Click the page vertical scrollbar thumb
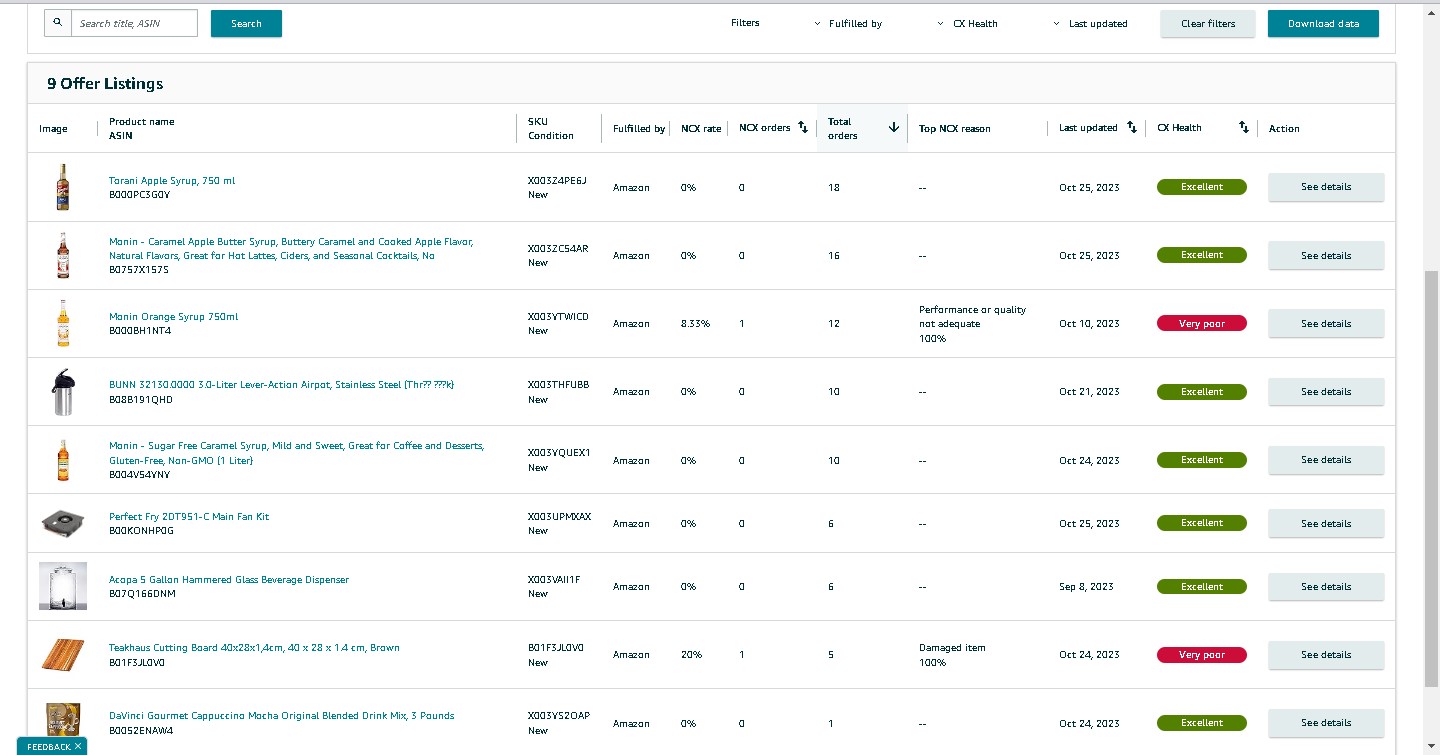 [1432, 478]
